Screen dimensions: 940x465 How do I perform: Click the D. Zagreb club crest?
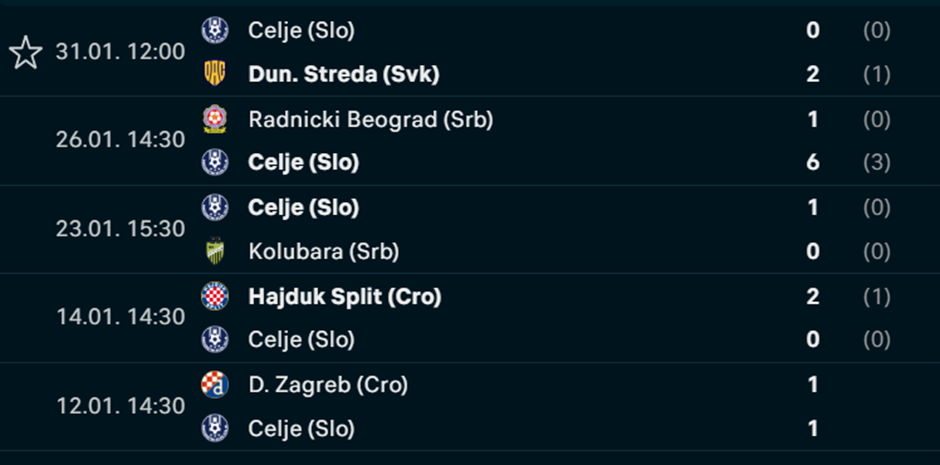pos(215,384)
